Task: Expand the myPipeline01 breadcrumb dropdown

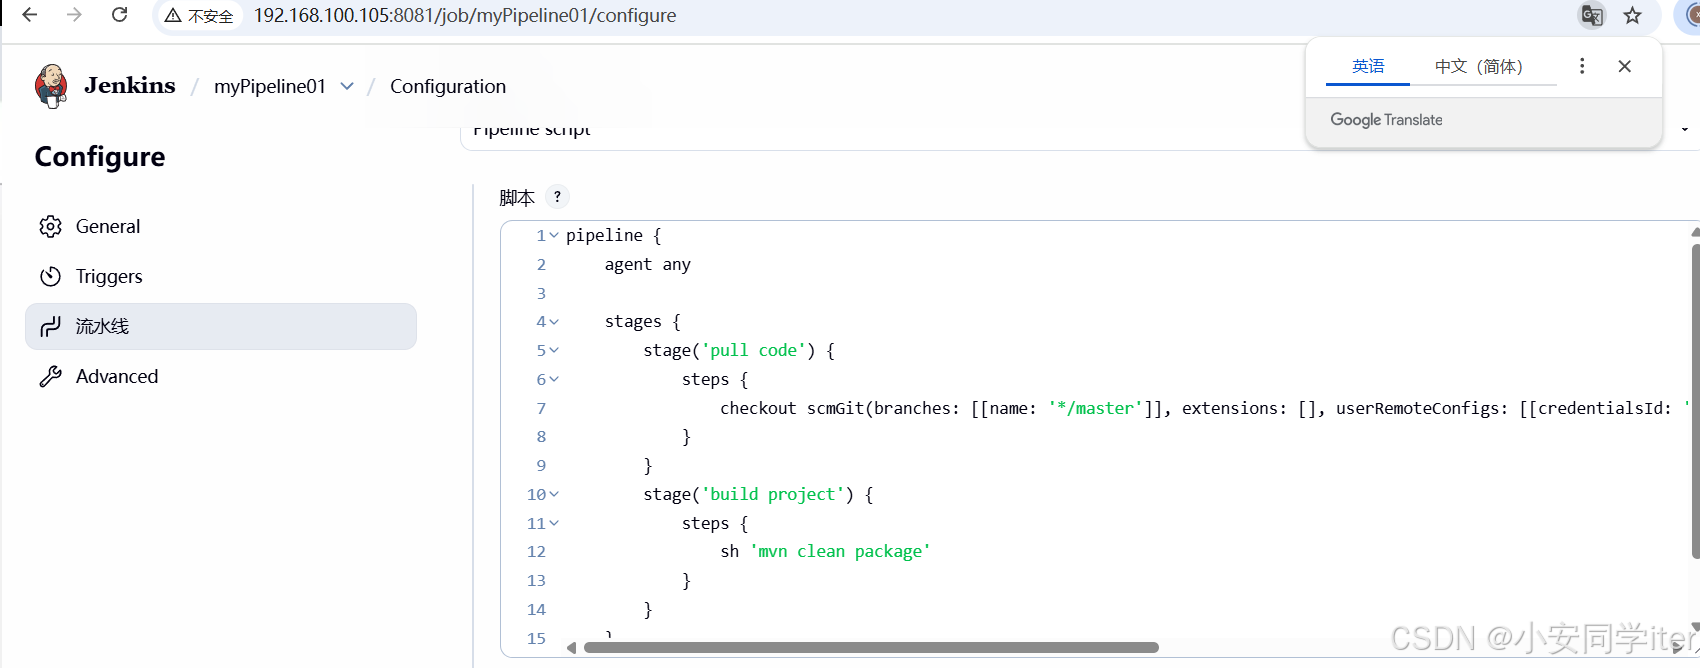Action: (347, 86)
